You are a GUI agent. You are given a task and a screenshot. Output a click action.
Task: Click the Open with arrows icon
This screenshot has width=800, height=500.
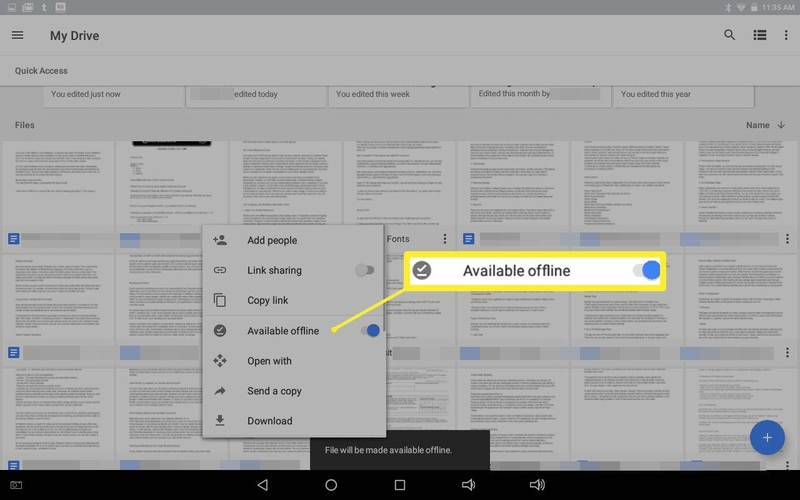[220, 361]
